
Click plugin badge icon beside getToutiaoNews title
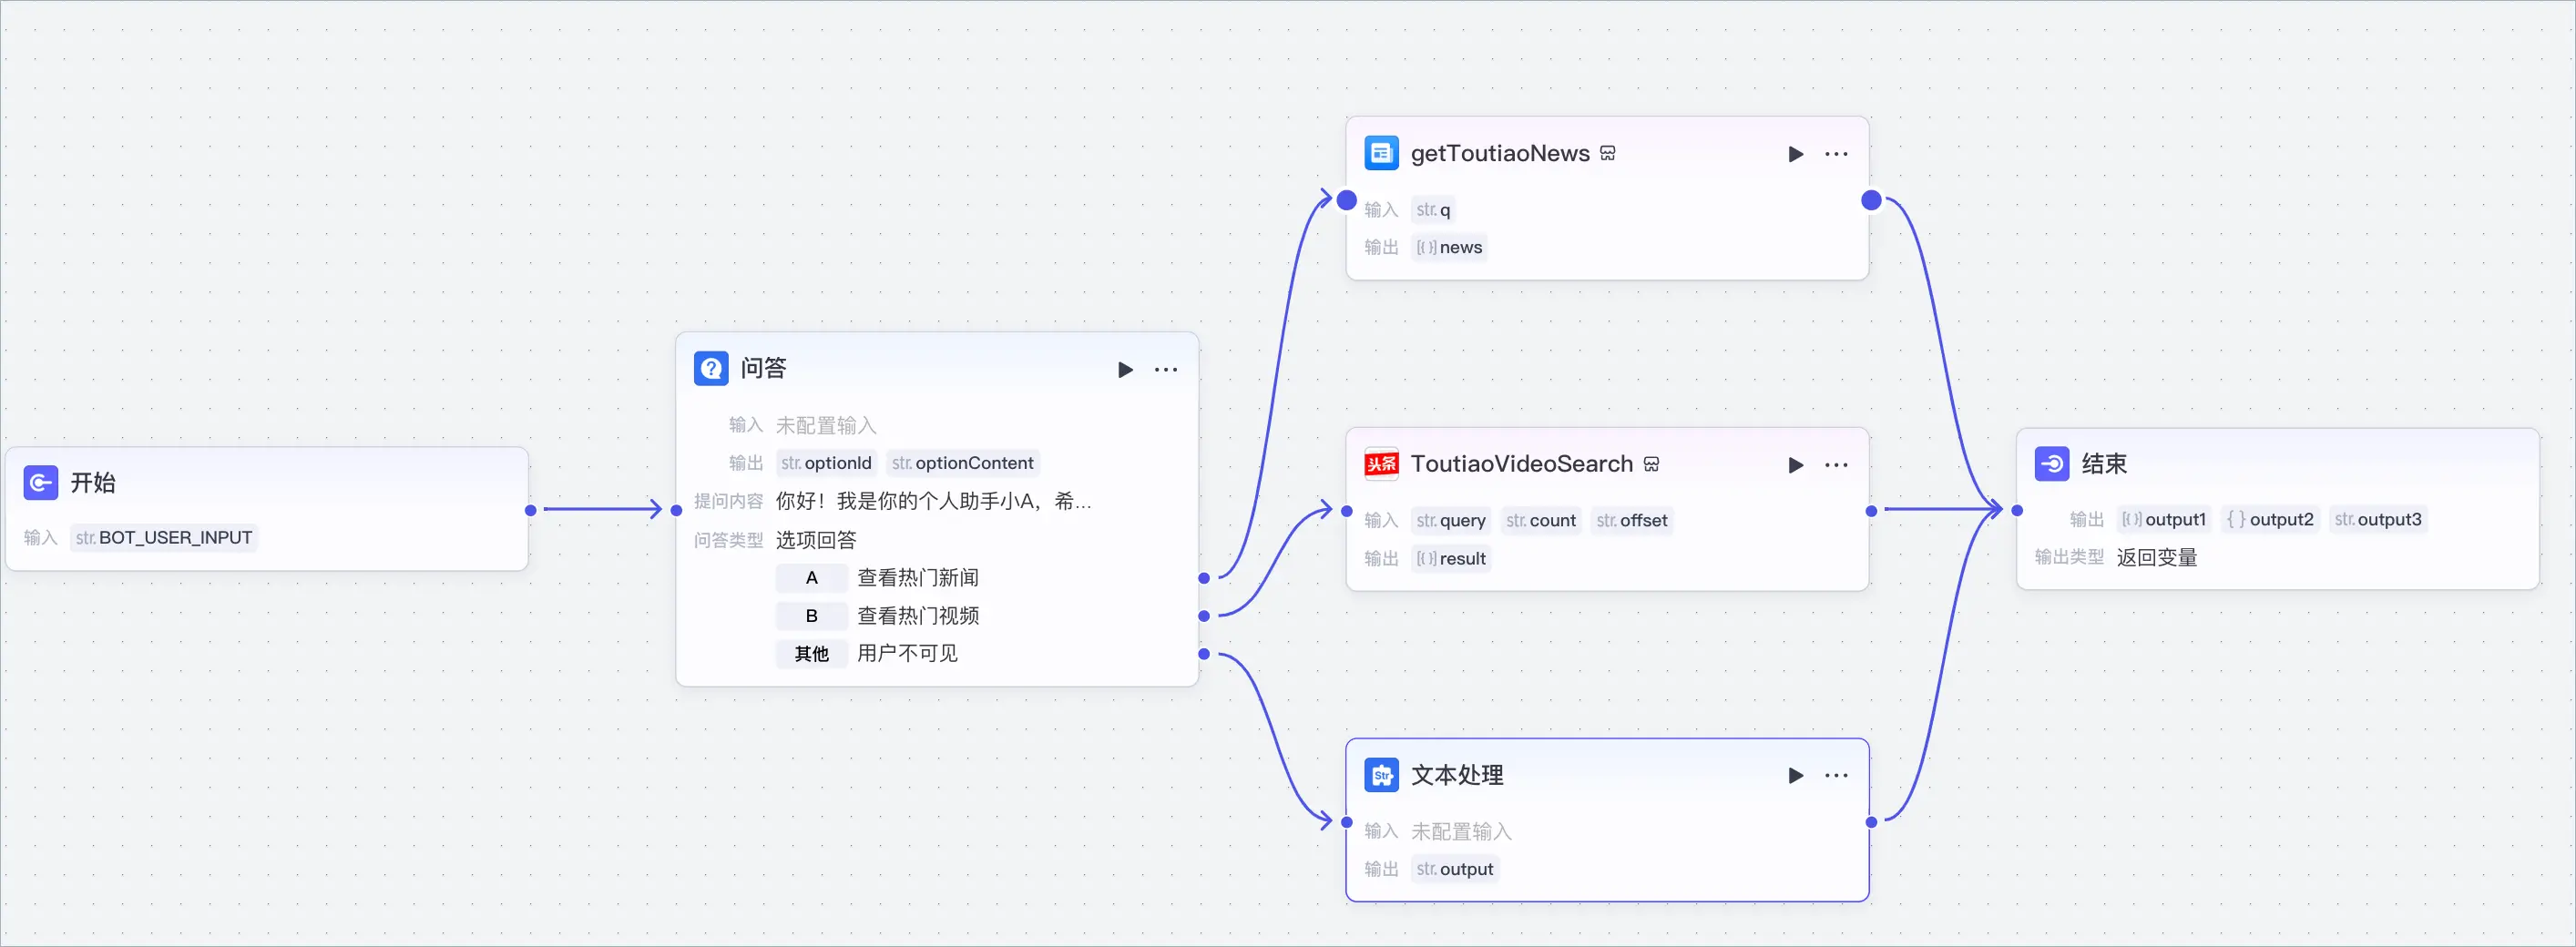(x=1608, y=153)
